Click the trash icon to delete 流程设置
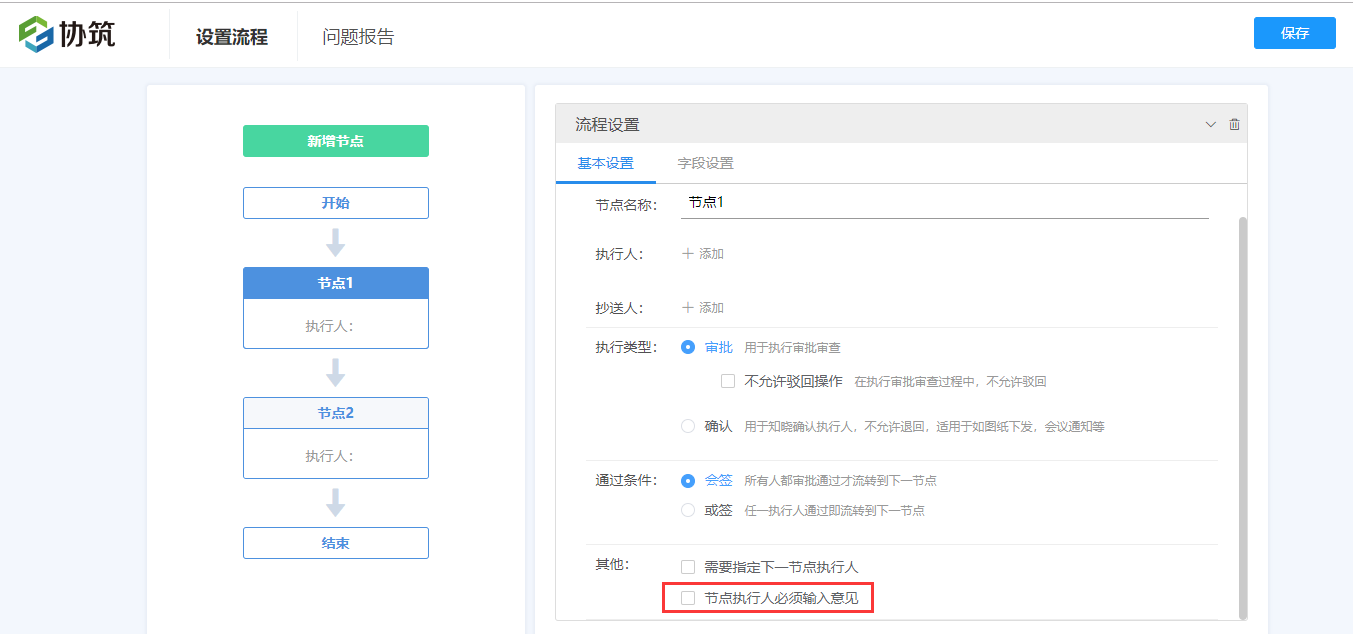The width and height of the screenshot is (1353, 634). 1234,123
